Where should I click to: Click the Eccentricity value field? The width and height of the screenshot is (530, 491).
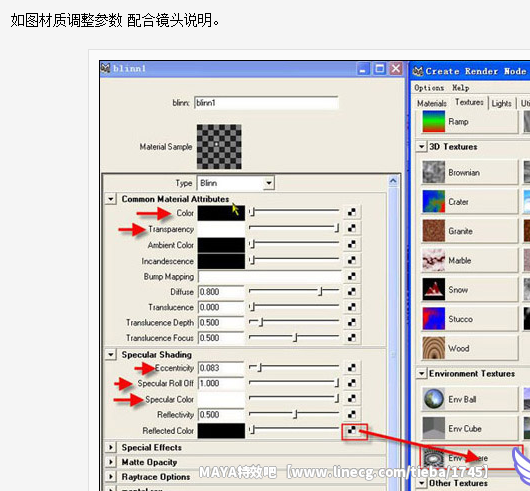[221, 368]
